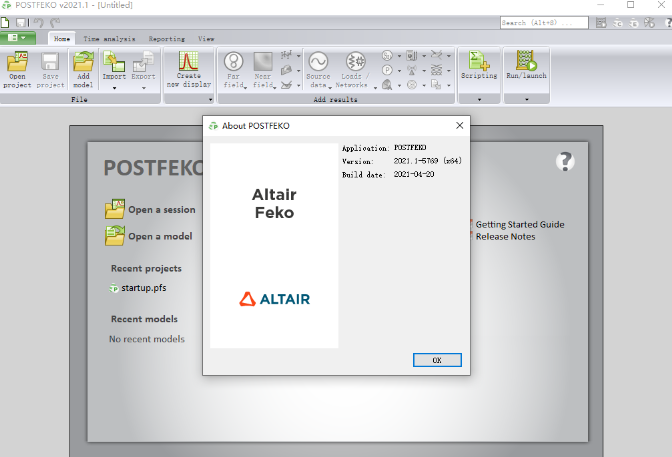Open the View ribbon tab
Viewport: 672px width, 457px height.
(x=206, y=38)
